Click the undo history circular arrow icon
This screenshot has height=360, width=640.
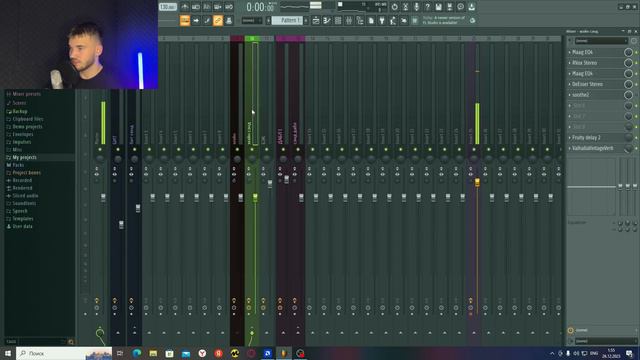tap(394, 7)
